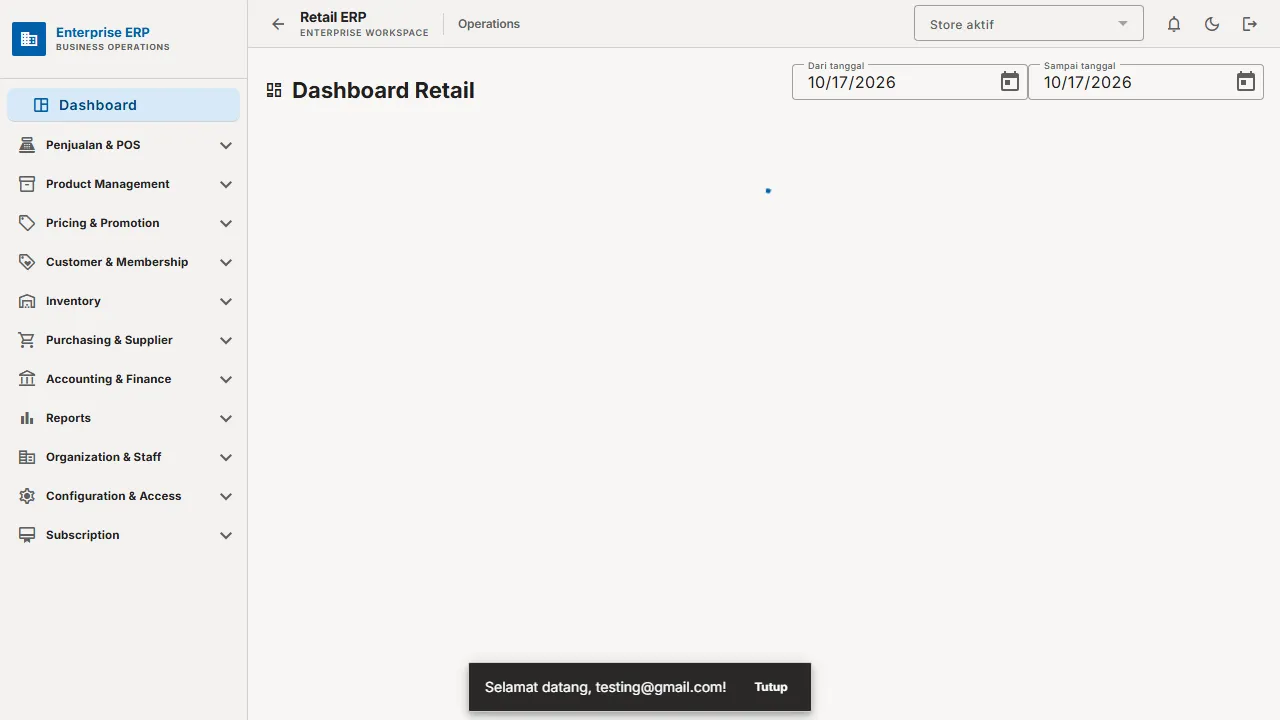Expand Pricing & Promotion chevron
This screenshot has height=720, width=1280.
click(226, 223)
